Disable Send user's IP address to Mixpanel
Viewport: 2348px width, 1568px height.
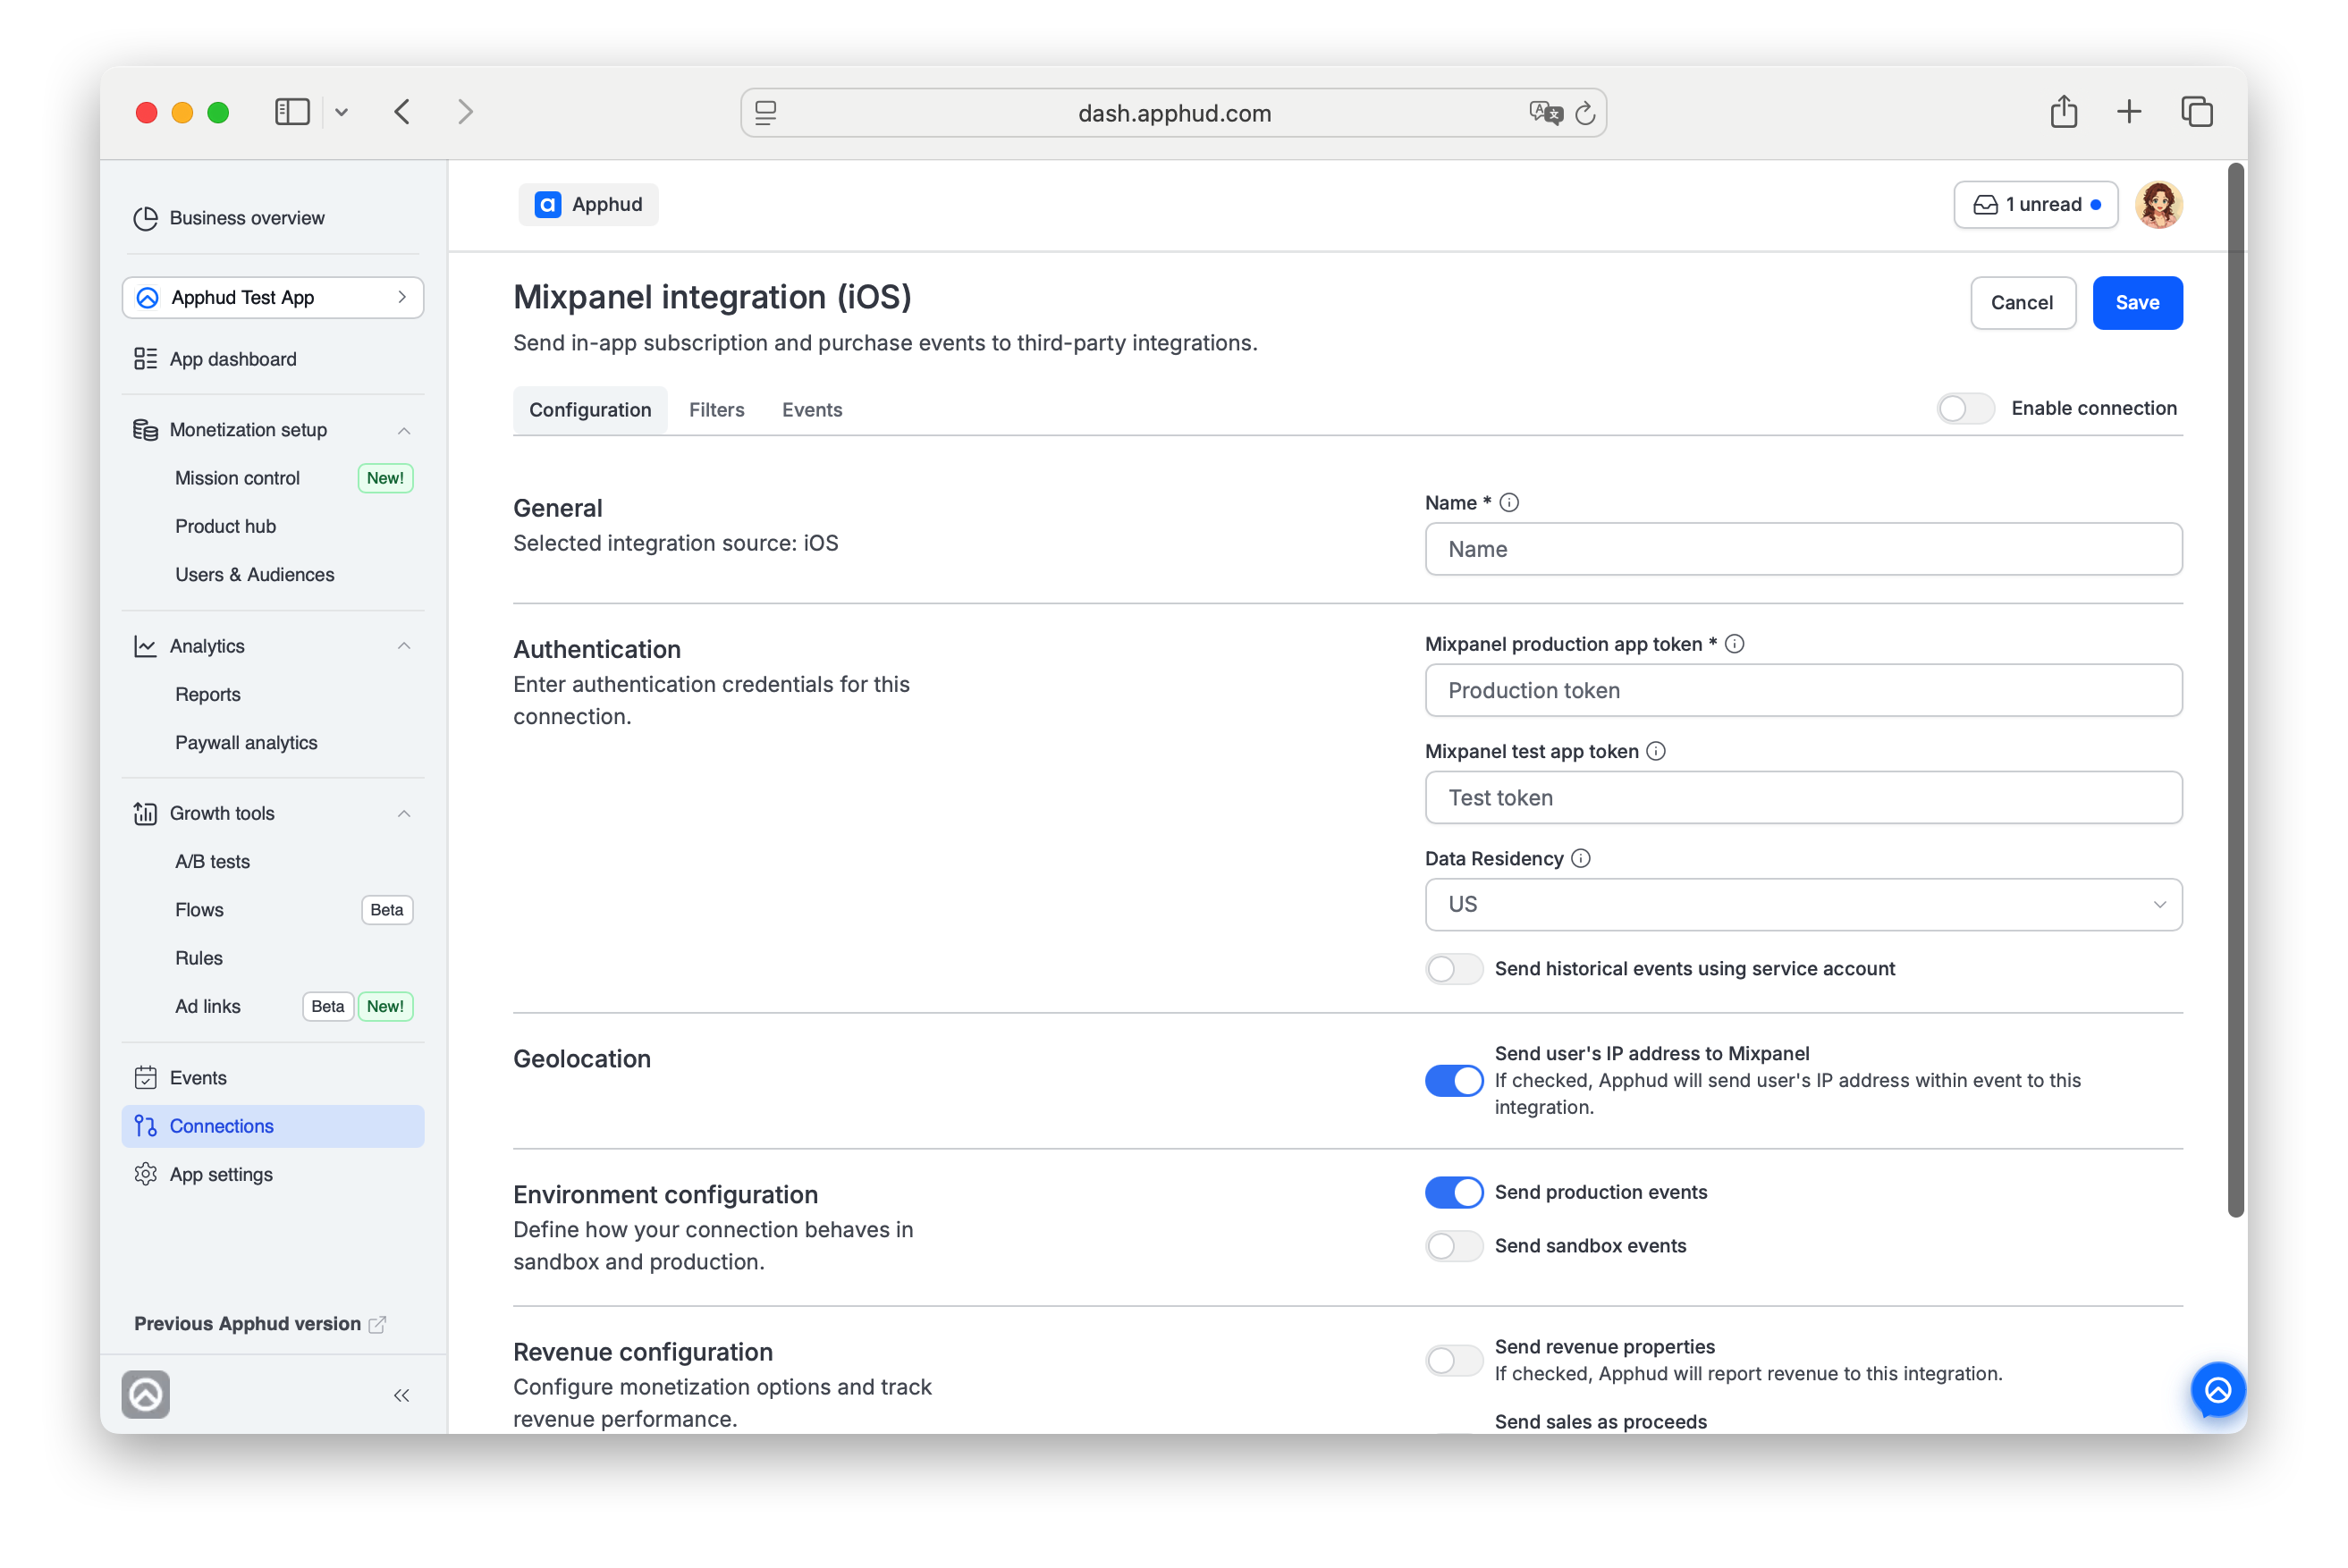[1454, 1080]
